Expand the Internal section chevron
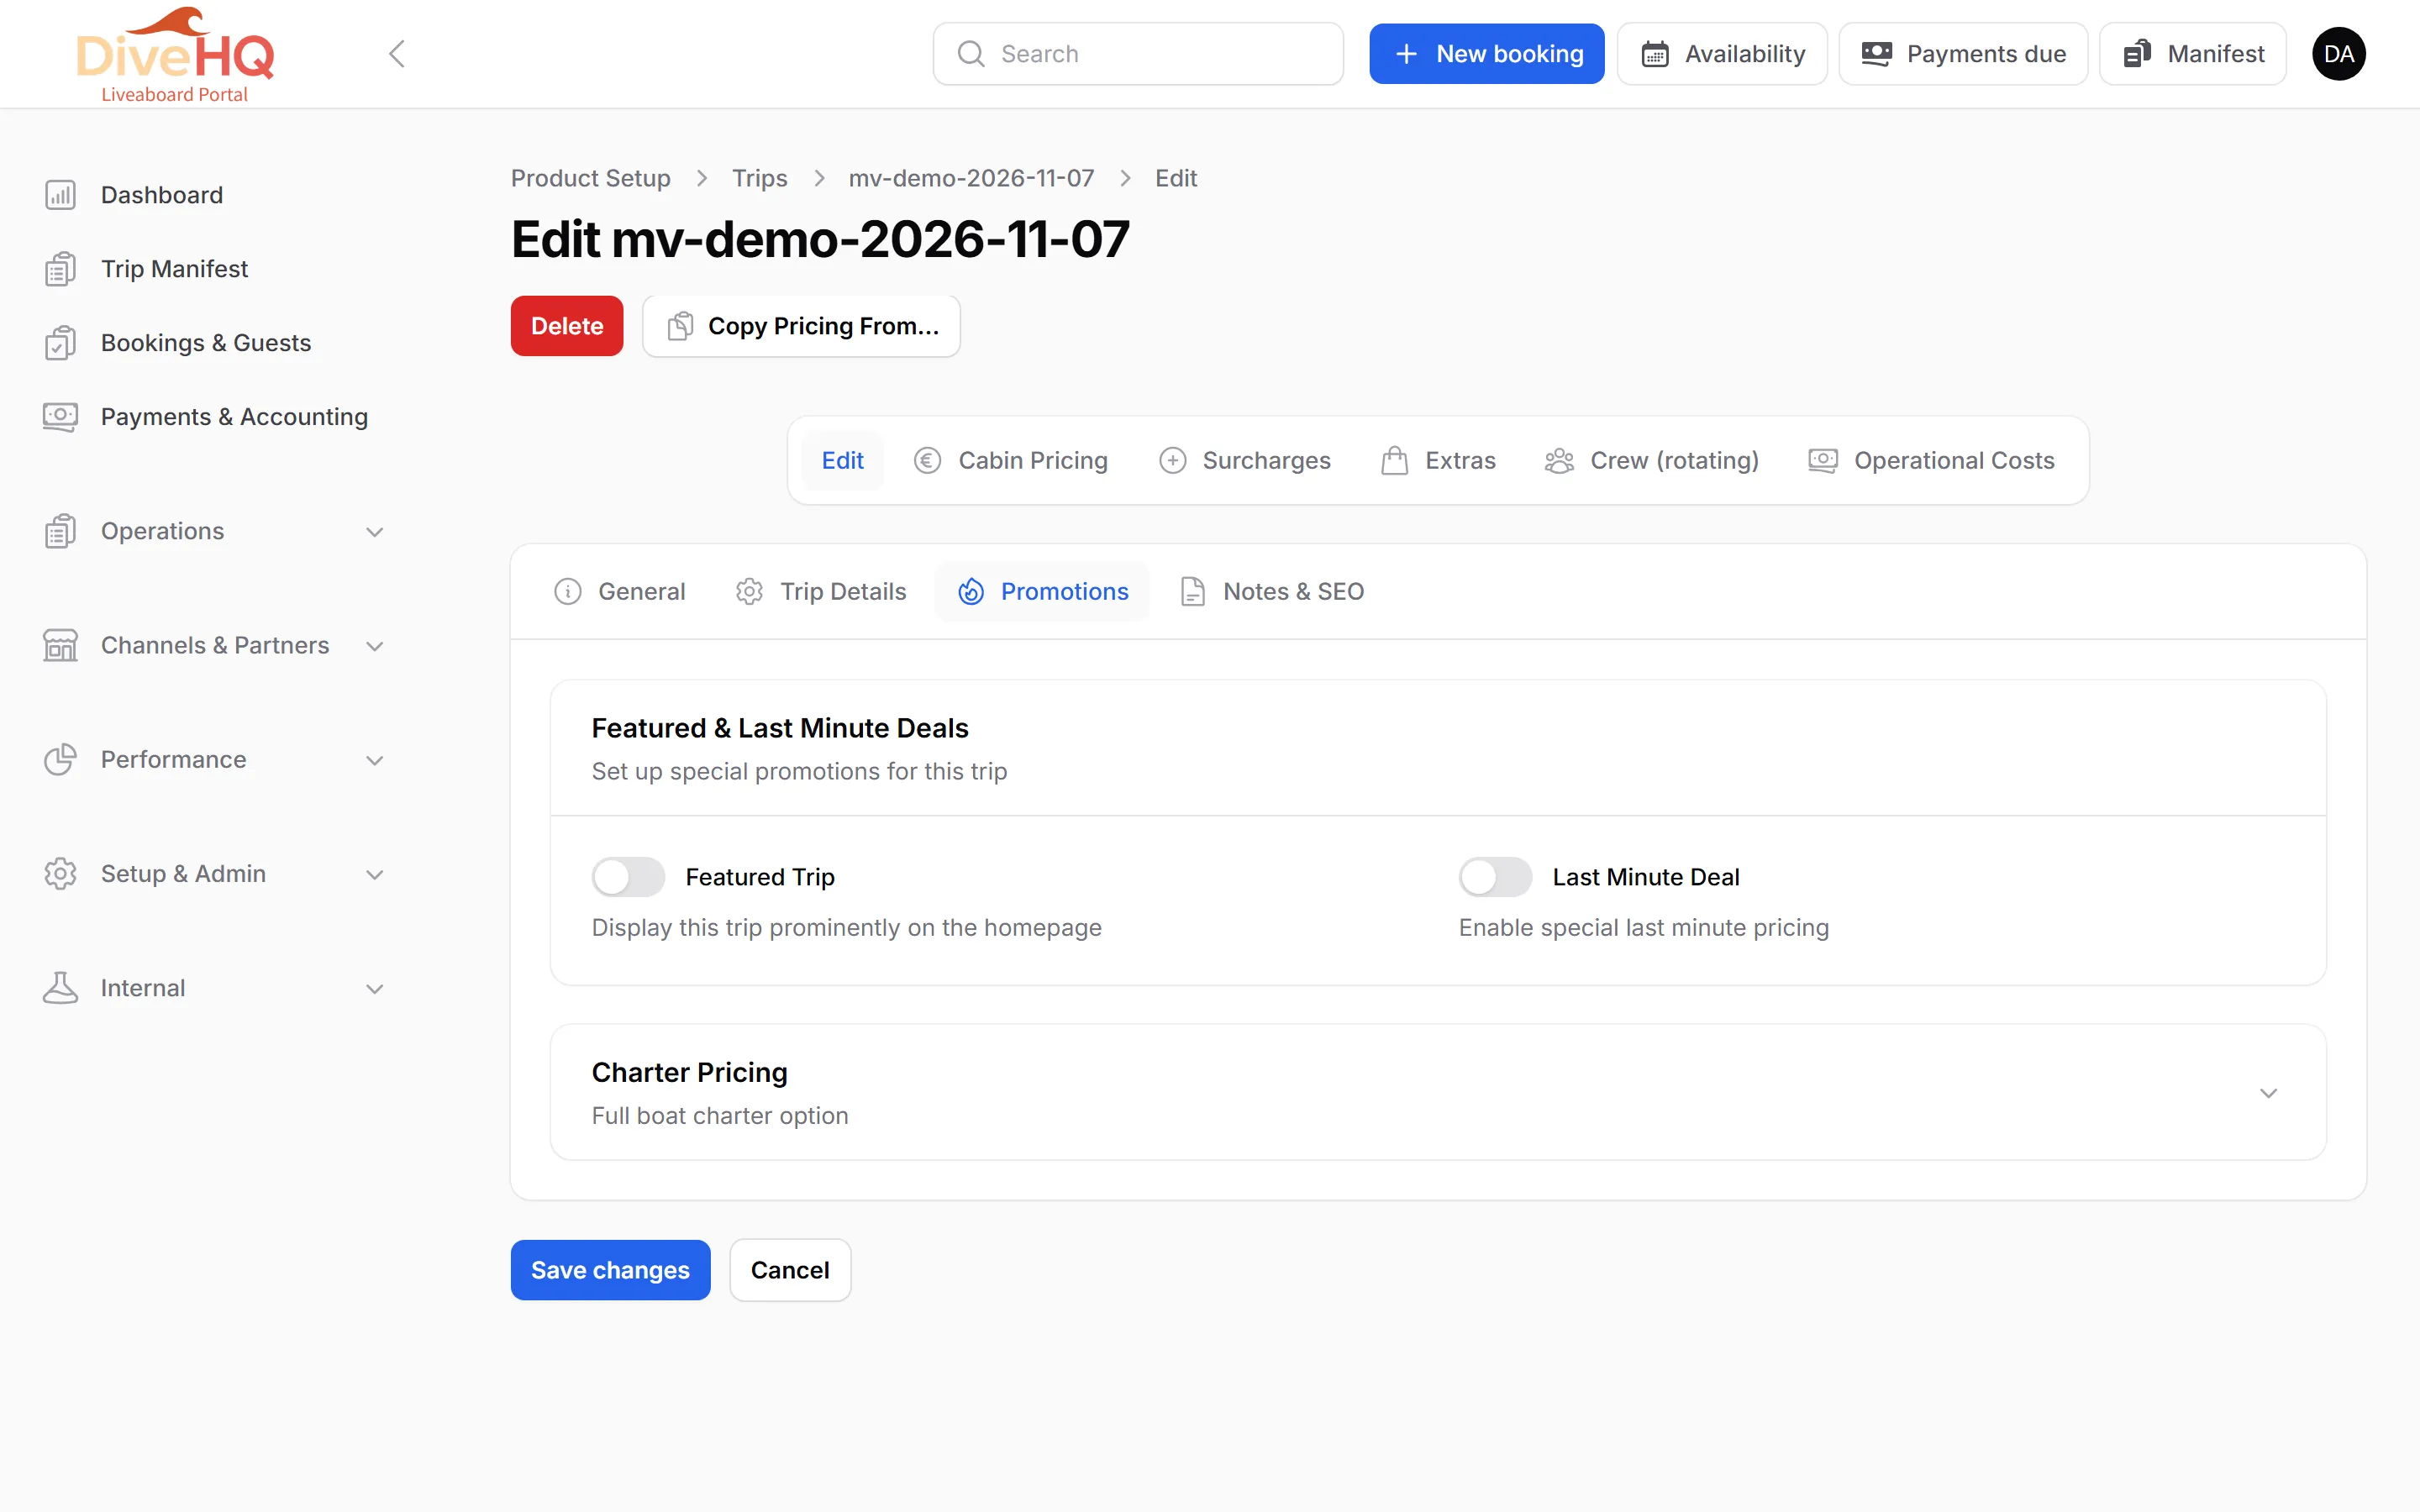 coord(375,989)
